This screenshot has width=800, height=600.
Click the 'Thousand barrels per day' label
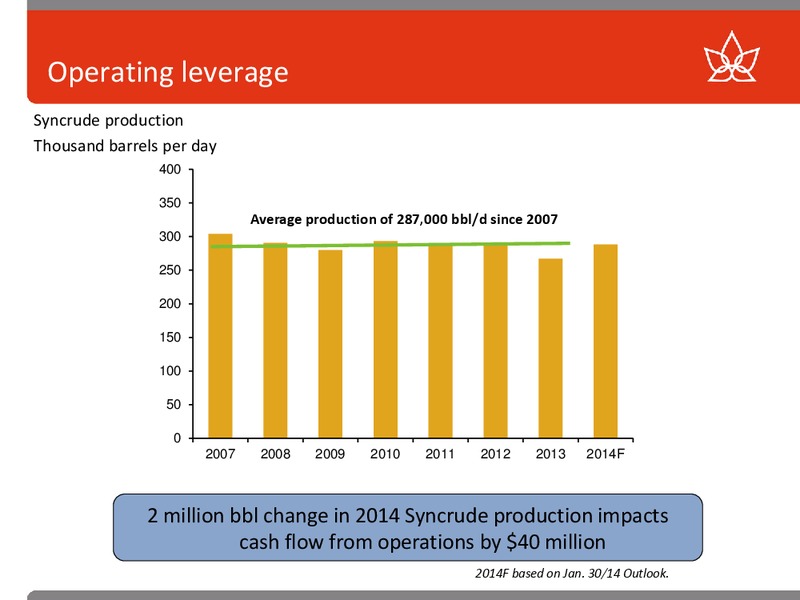coord(125,146)
